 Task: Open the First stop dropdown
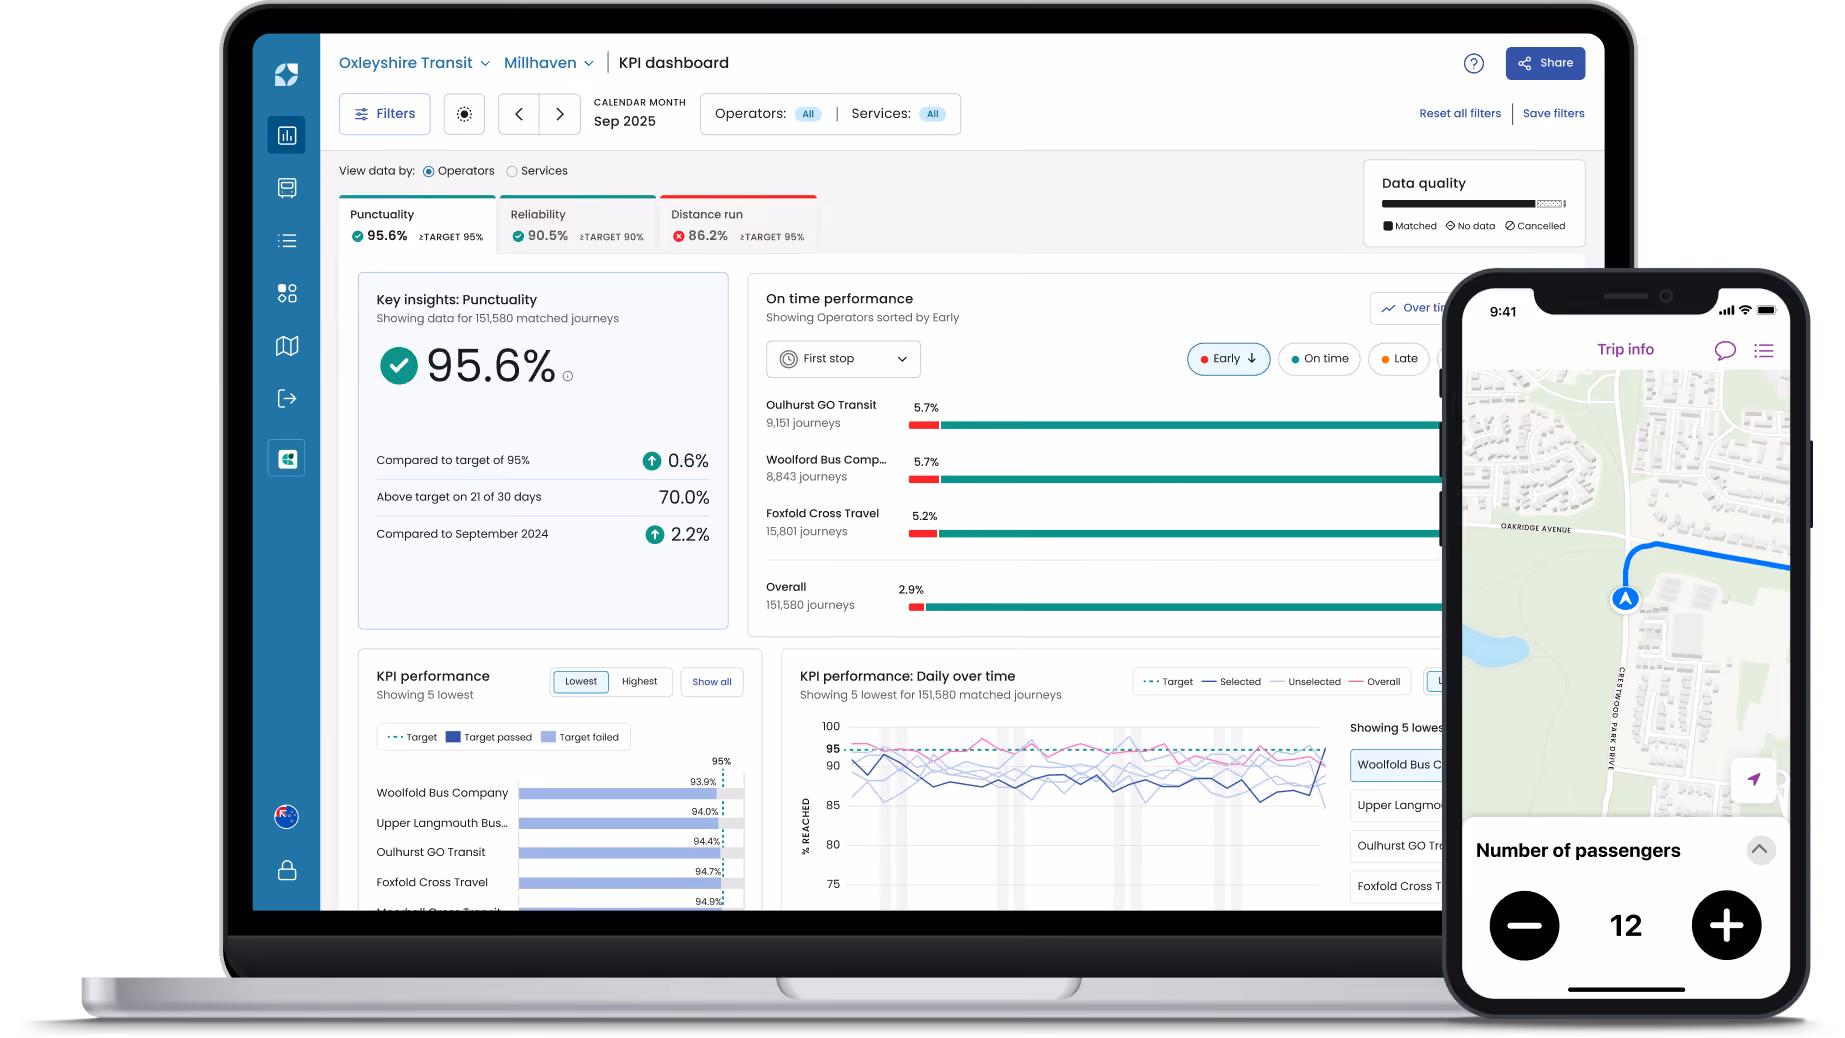click(x=843, y=359)
